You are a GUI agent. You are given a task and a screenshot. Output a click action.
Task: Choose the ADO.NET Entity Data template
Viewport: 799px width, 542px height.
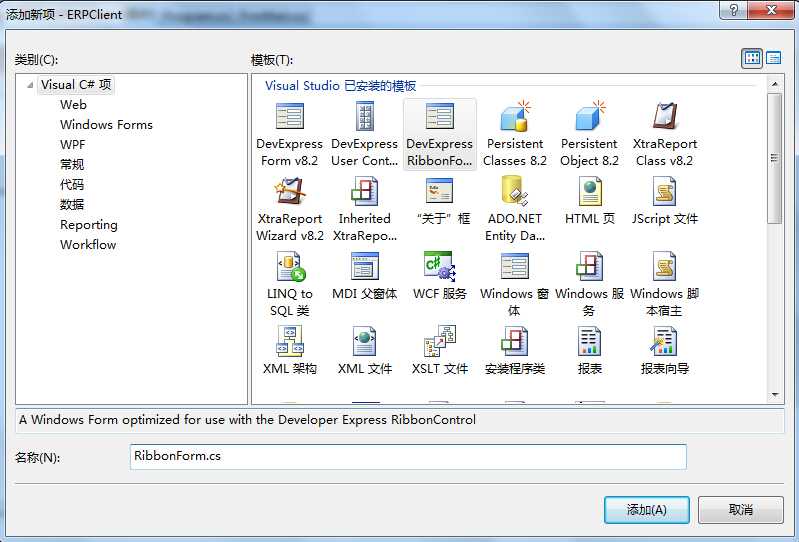(x=515, y=209)
